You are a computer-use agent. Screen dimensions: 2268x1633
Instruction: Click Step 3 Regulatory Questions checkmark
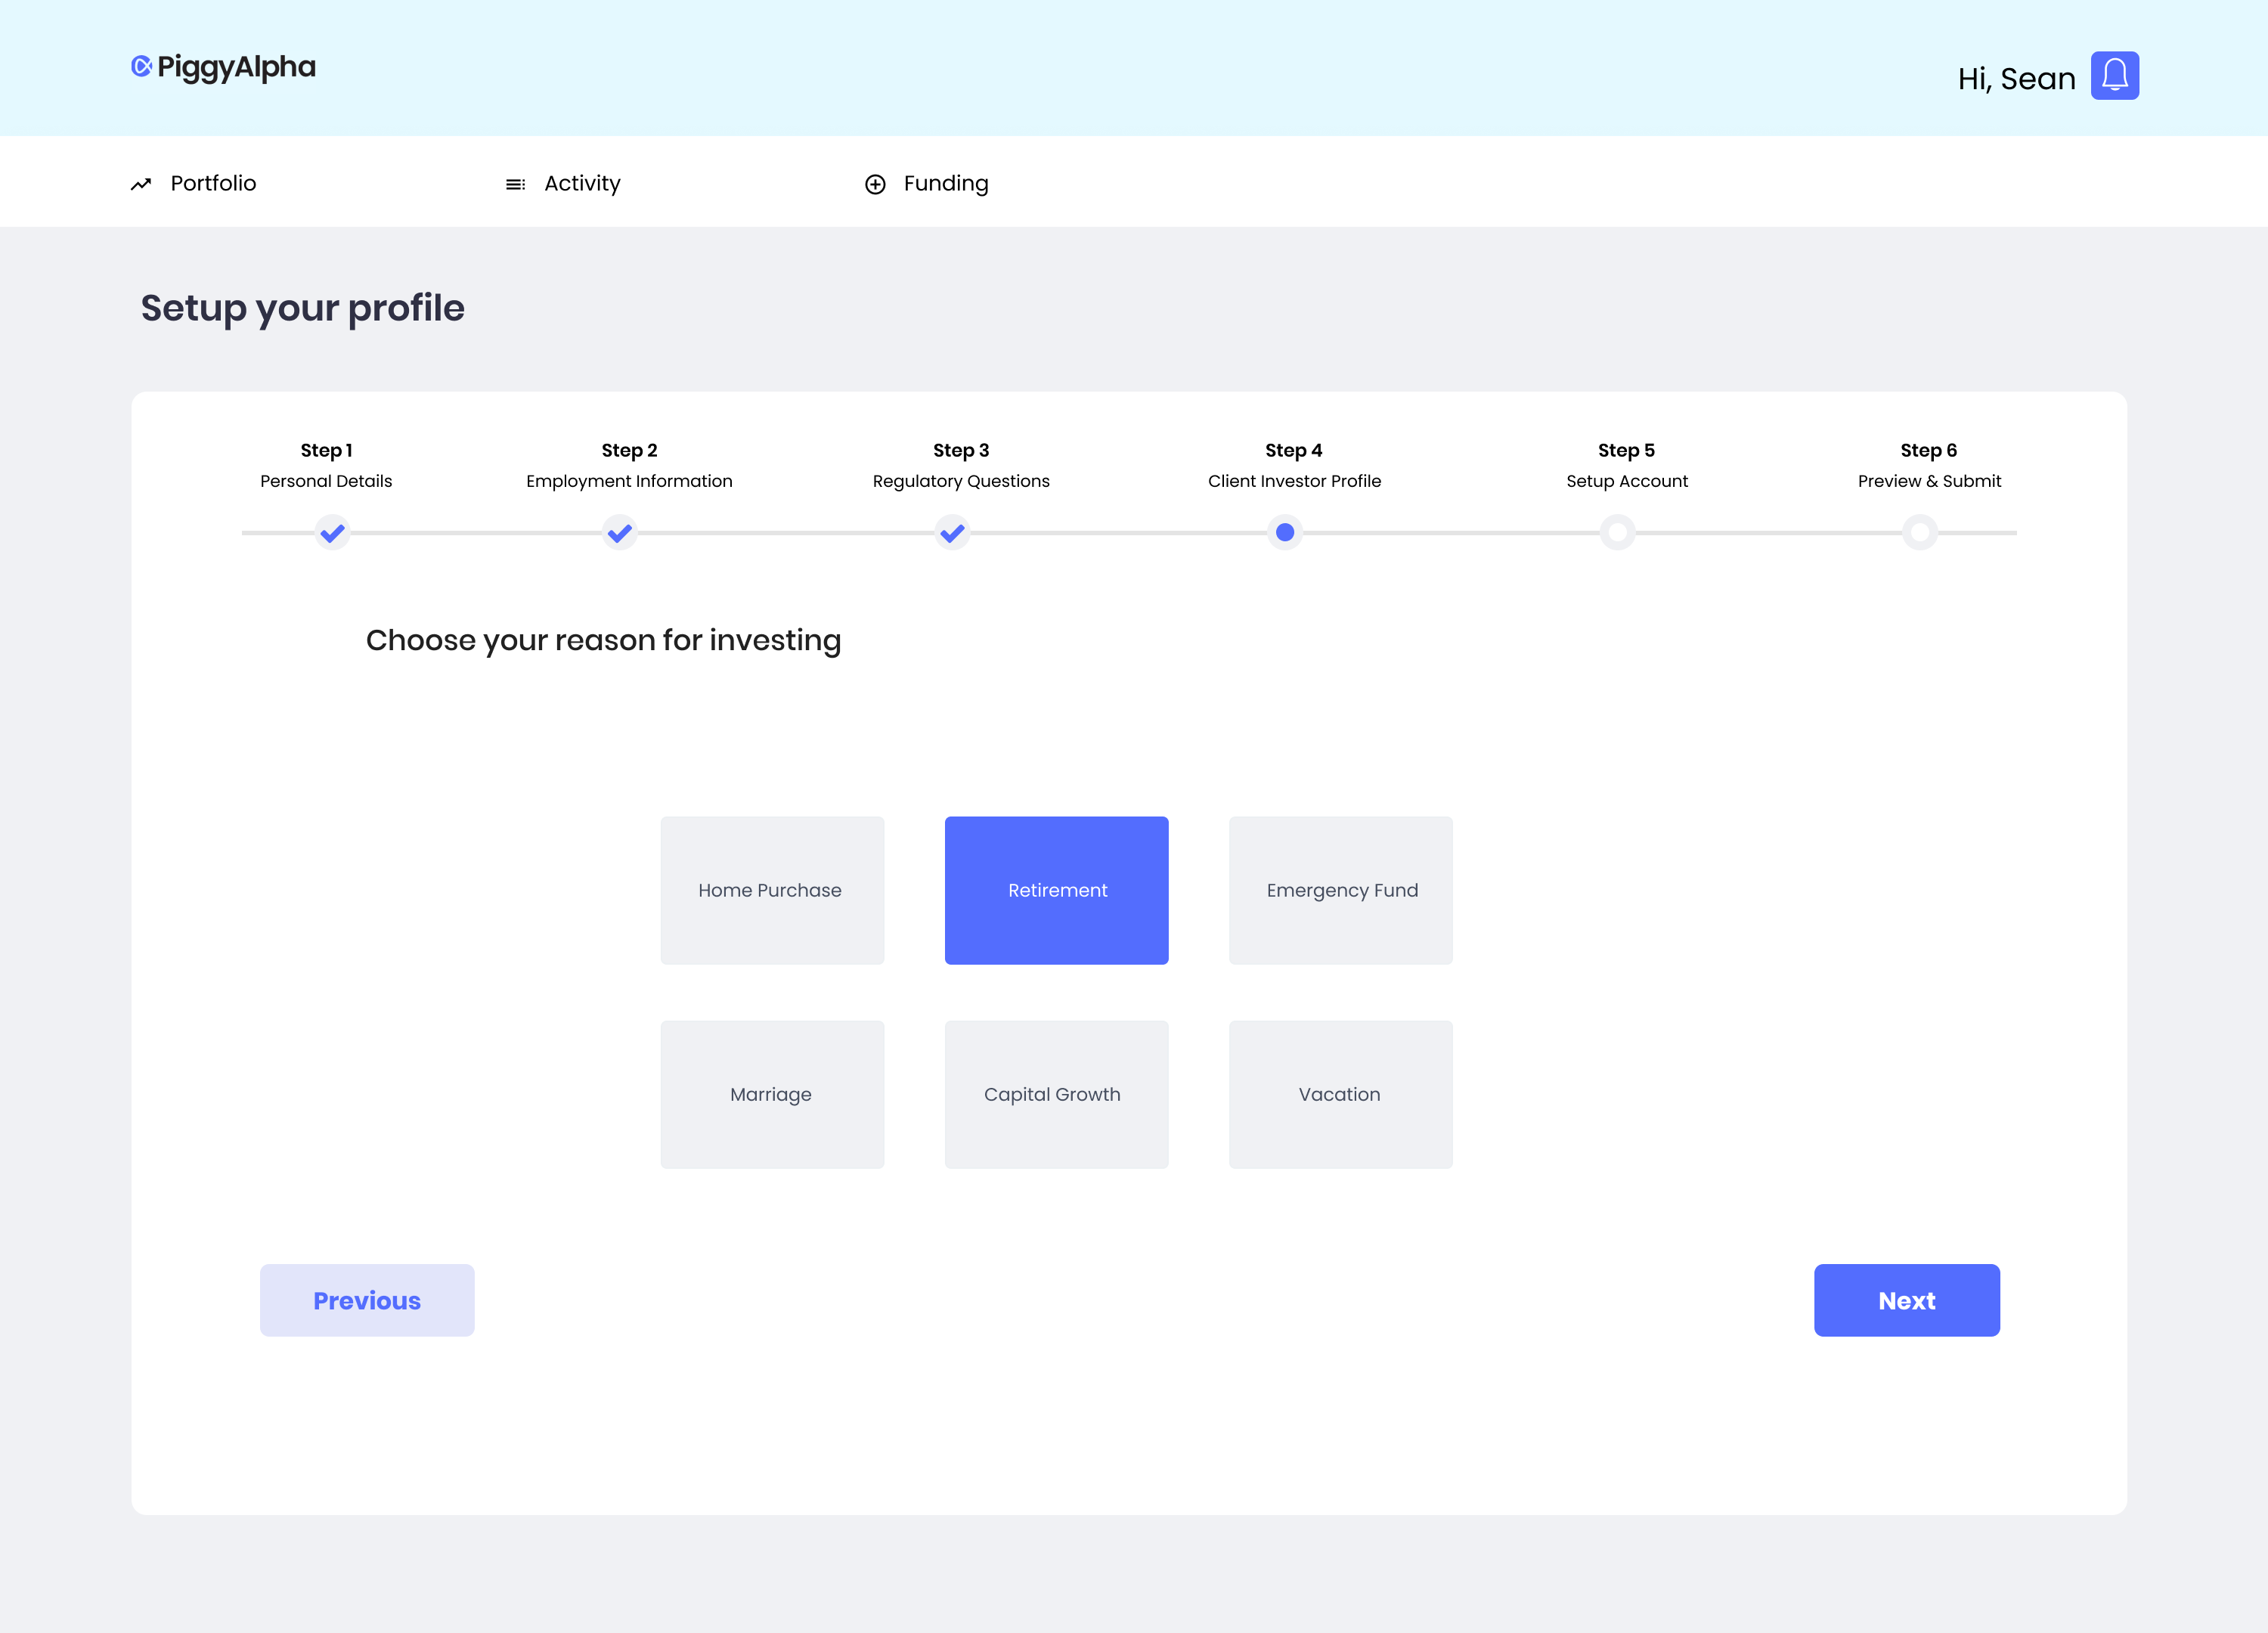tap(953, 532)
